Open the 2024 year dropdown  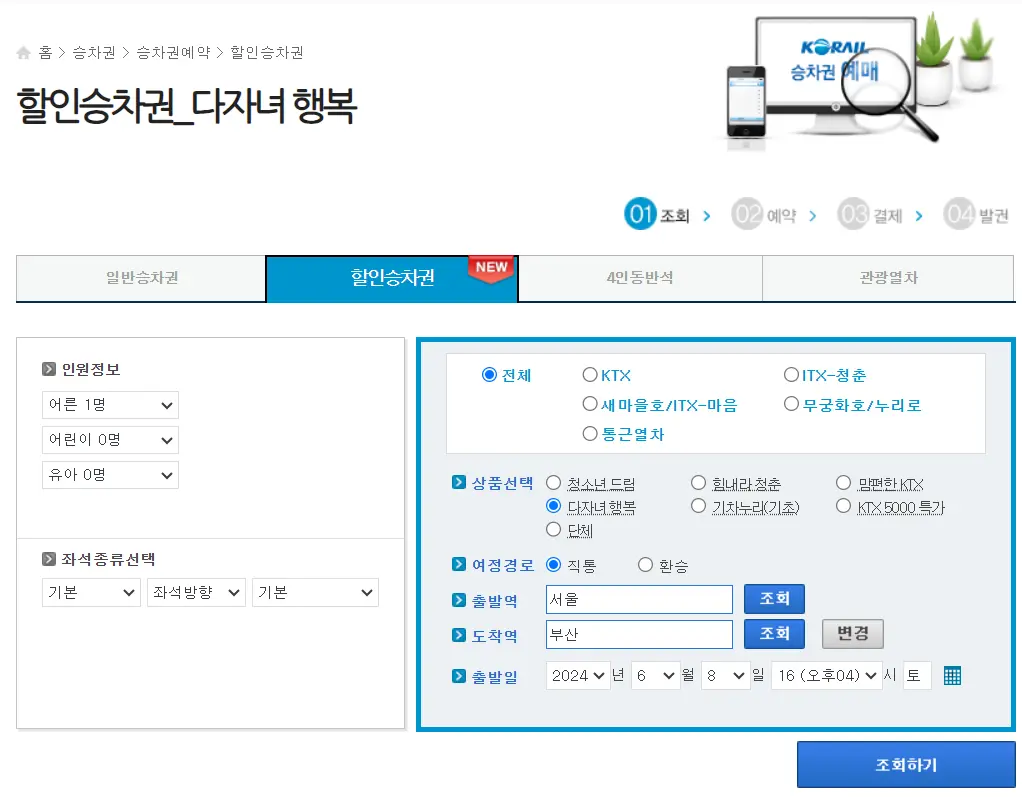[578, 676]
